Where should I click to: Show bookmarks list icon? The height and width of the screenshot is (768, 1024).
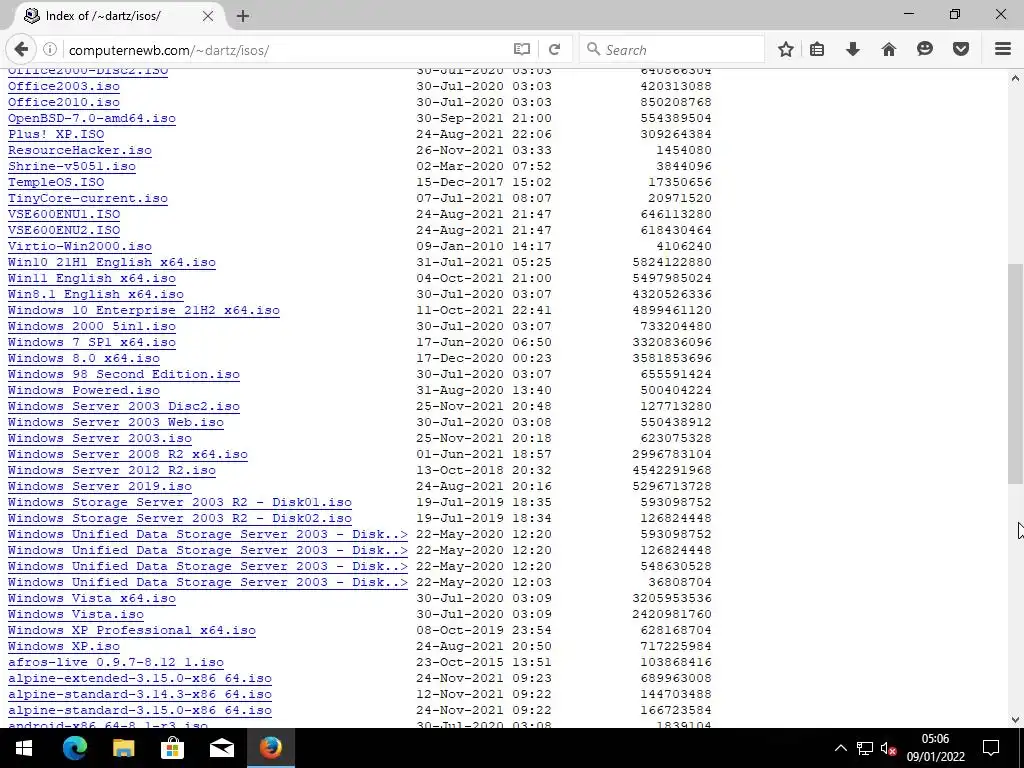pos(817,50)
